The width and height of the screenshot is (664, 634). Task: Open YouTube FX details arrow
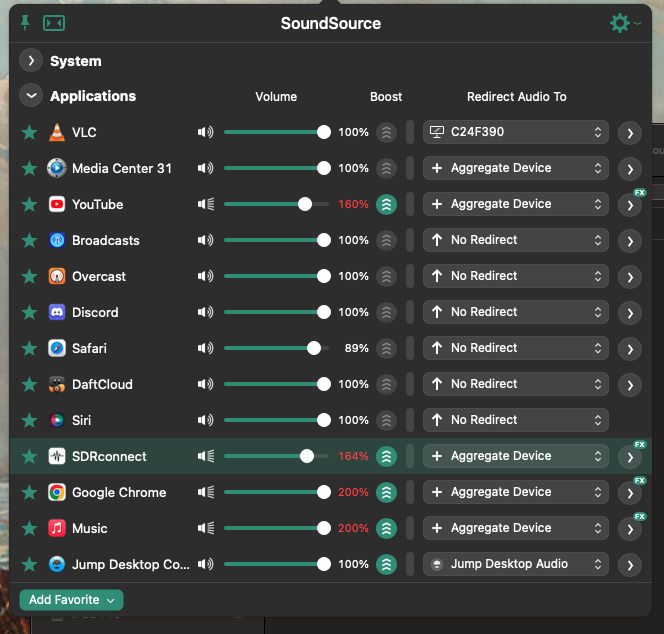click(630, 205)
